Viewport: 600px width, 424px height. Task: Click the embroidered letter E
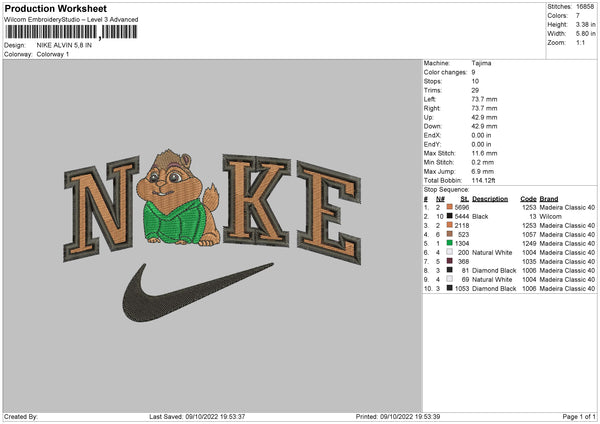pyautogui.click(x=329, y=212)
